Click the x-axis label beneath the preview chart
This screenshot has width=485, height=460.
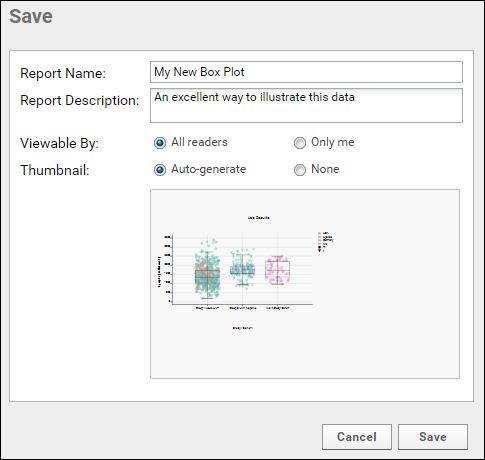coord(242,328)
